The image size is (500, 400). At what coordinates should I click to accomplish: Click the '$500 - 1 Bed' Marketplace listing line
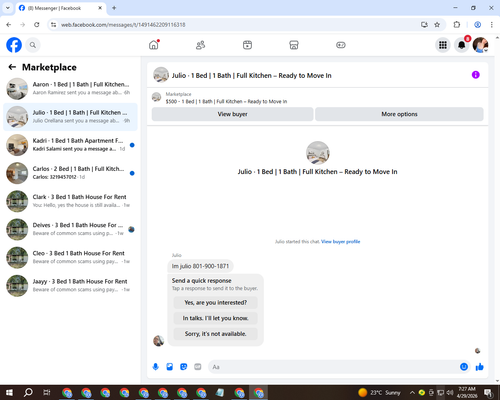coord(226,101)
